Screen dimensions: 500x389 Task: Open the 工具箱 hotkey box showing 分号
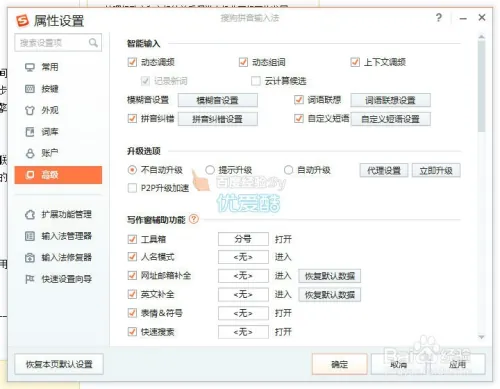[243, 239]
